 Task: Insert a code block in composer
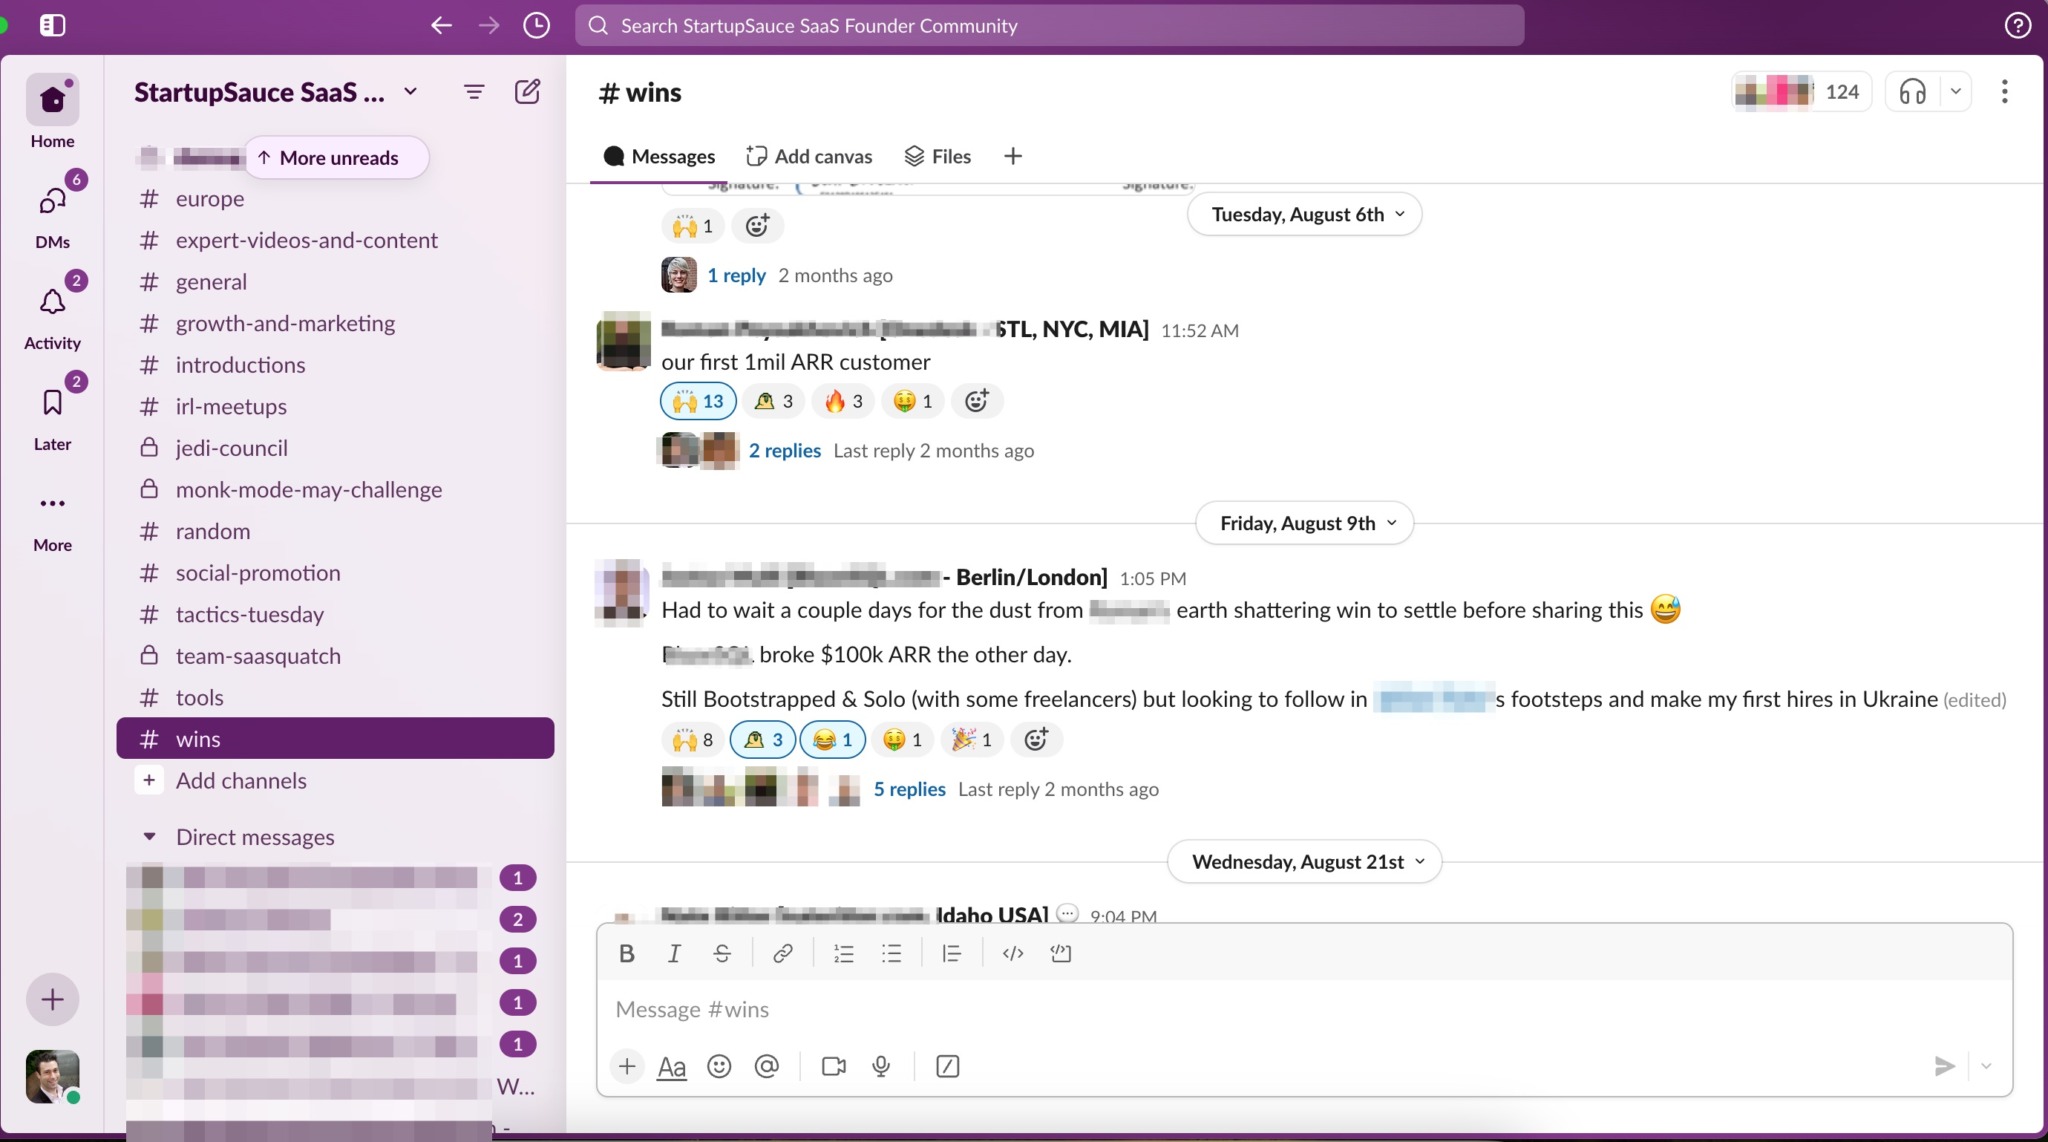click(1060, 953)
